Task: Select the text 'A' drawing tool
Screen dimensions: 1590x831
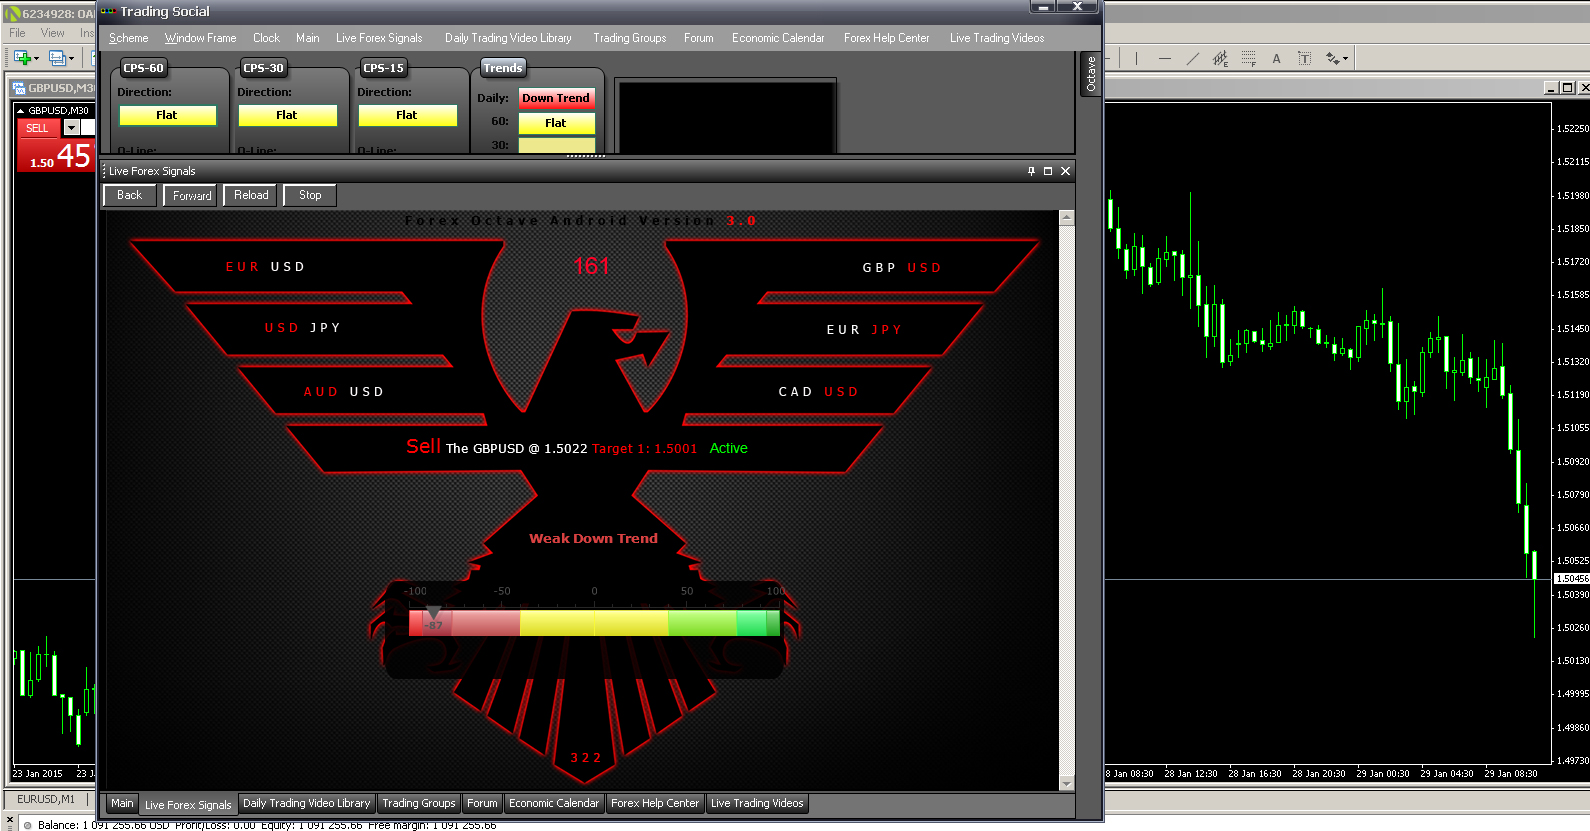Action: click(x=1277, y=58)
